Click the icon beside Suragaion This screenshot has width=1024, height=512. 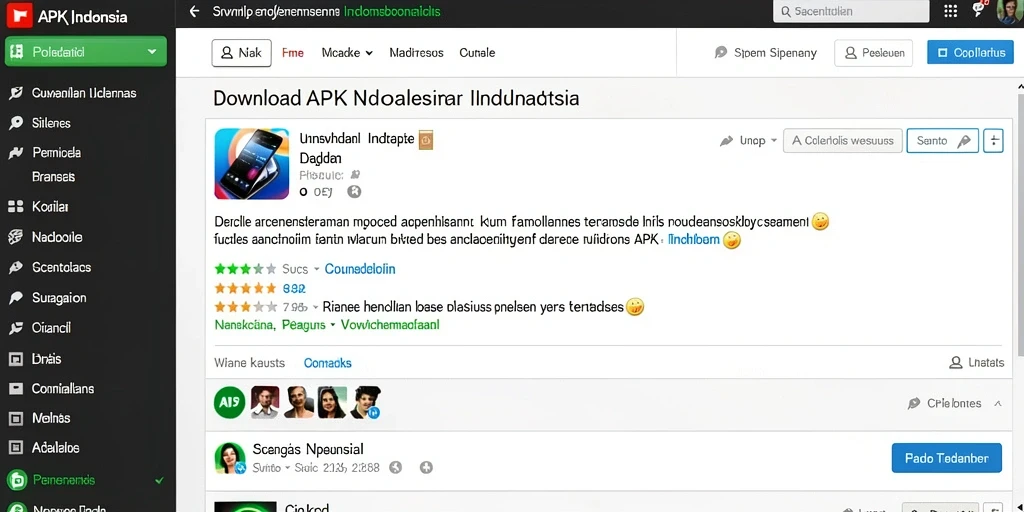click(x=15, y=298)
